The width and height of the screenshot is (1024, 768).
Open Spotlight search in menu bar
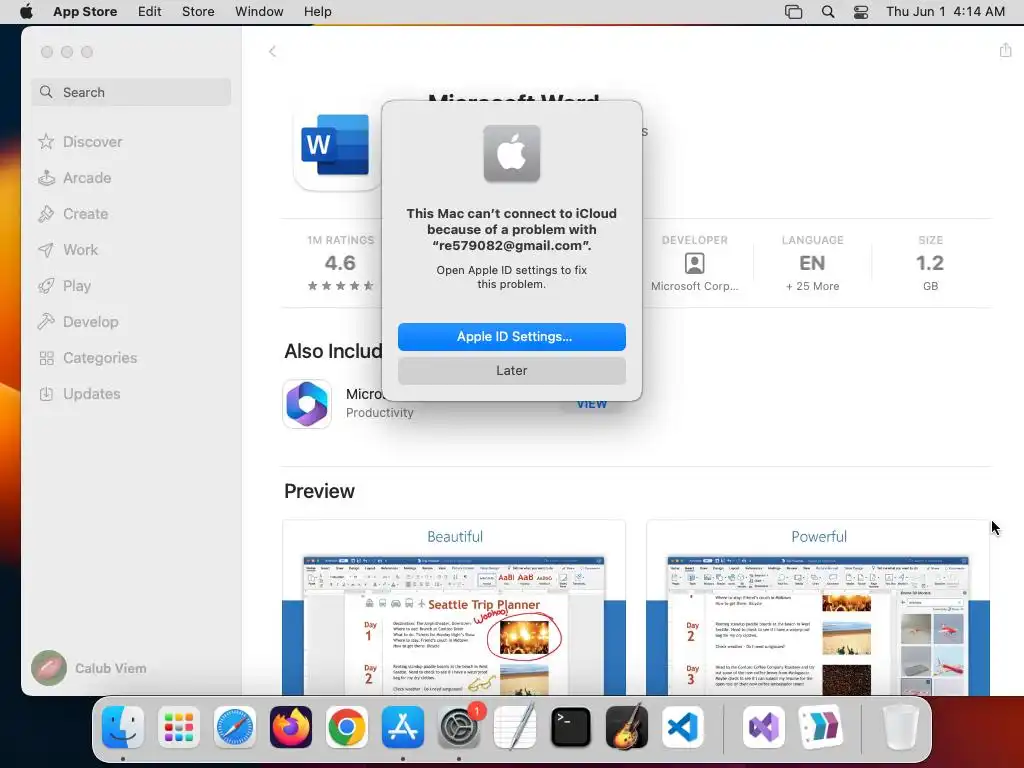827,12
